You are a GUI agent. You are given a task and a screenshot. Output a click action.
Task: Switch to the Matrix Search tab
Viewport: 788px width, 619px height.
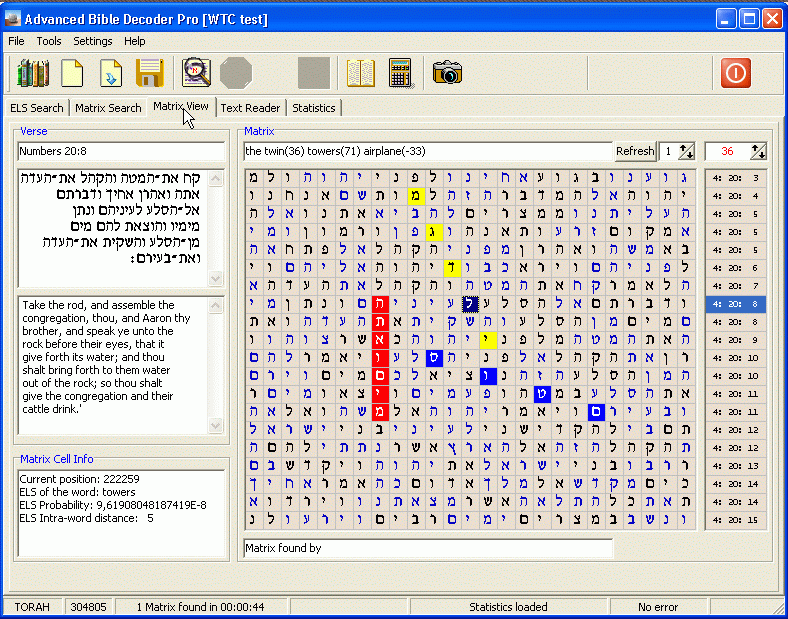pyautogui.click(x=108, y=108)
